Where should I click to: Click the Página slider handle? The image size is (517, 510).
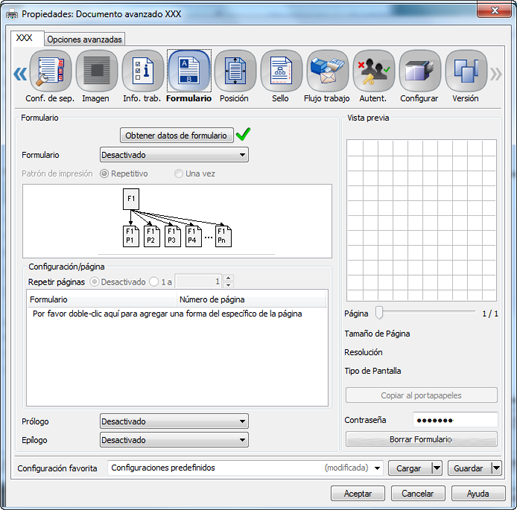click(x=379, y=313)
